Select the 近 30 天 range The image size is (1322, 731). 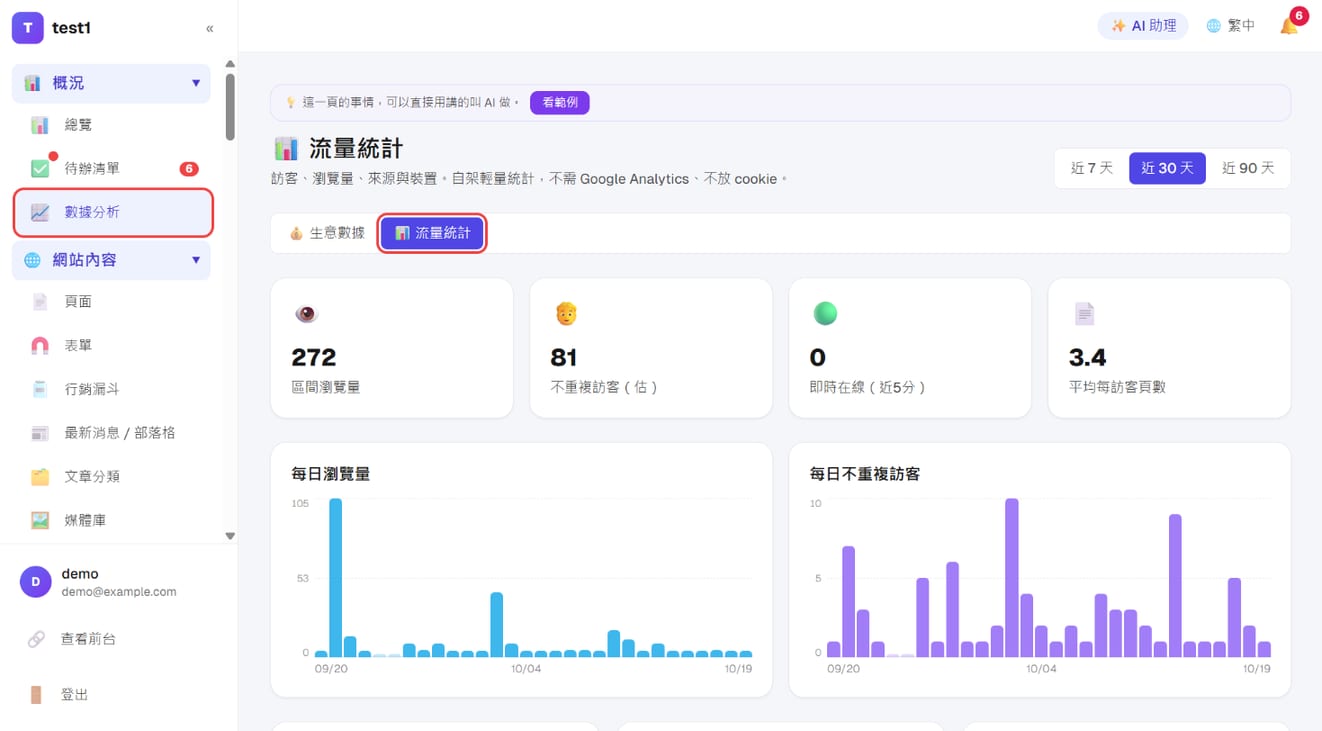(1167, 168)
